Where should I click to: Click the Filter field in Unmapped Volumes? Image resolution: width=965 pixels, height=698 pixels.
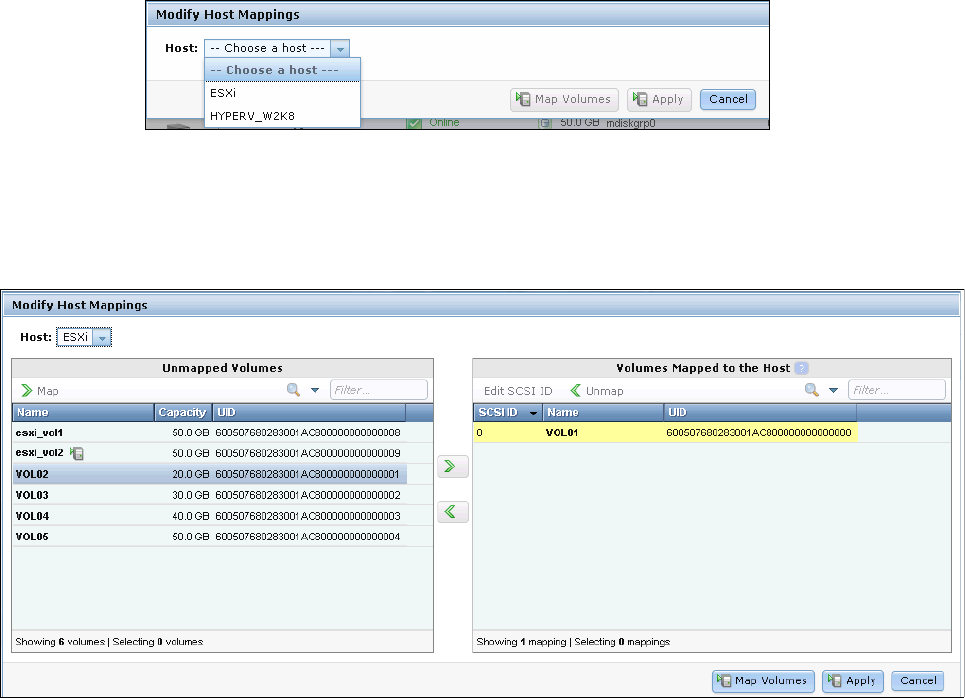pyautogui.click(x=378, y=390)
